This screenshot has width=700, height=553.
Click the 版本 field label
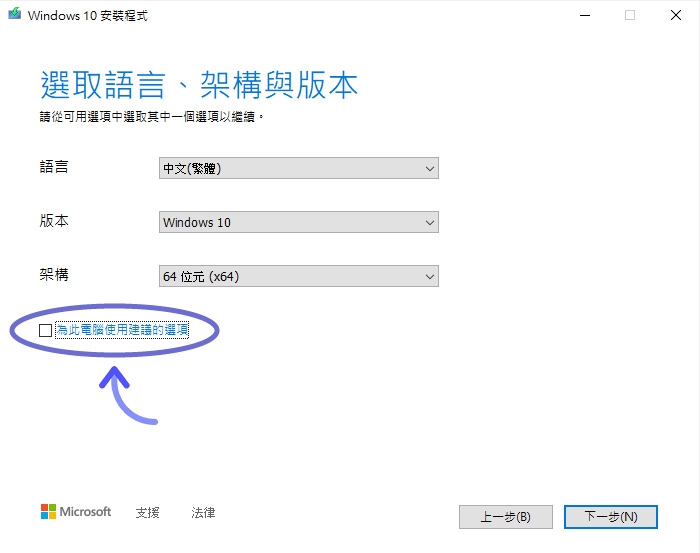coord(54,220)
